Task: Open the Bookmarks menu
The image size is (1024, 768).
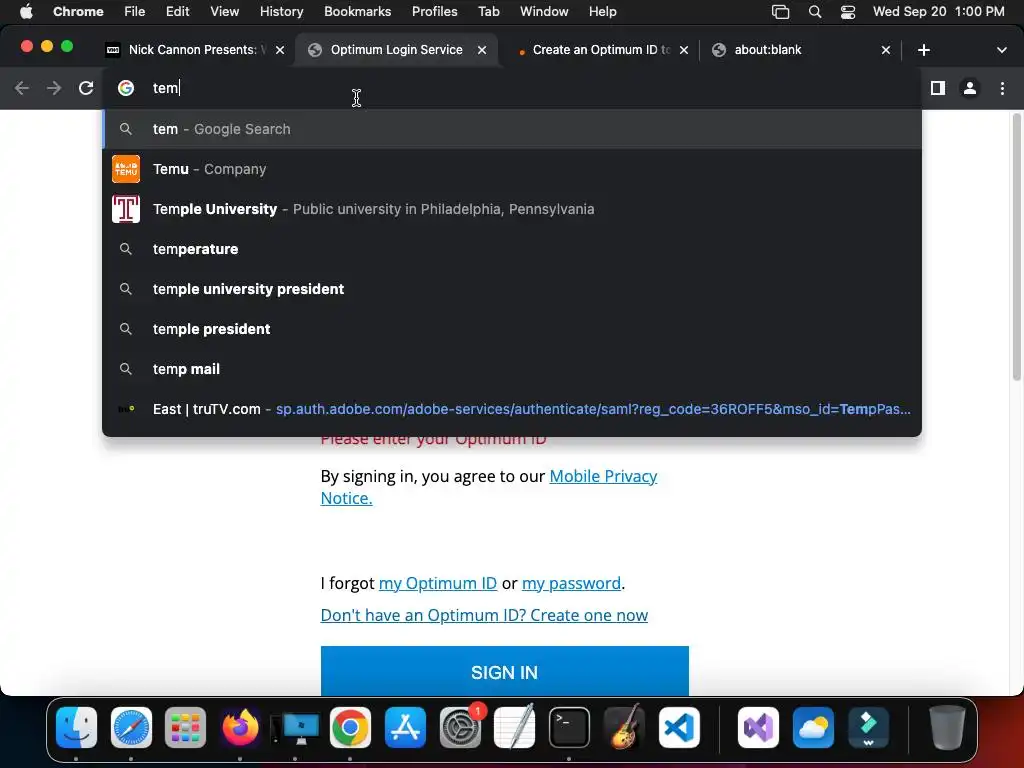Action: coord(357,12)
